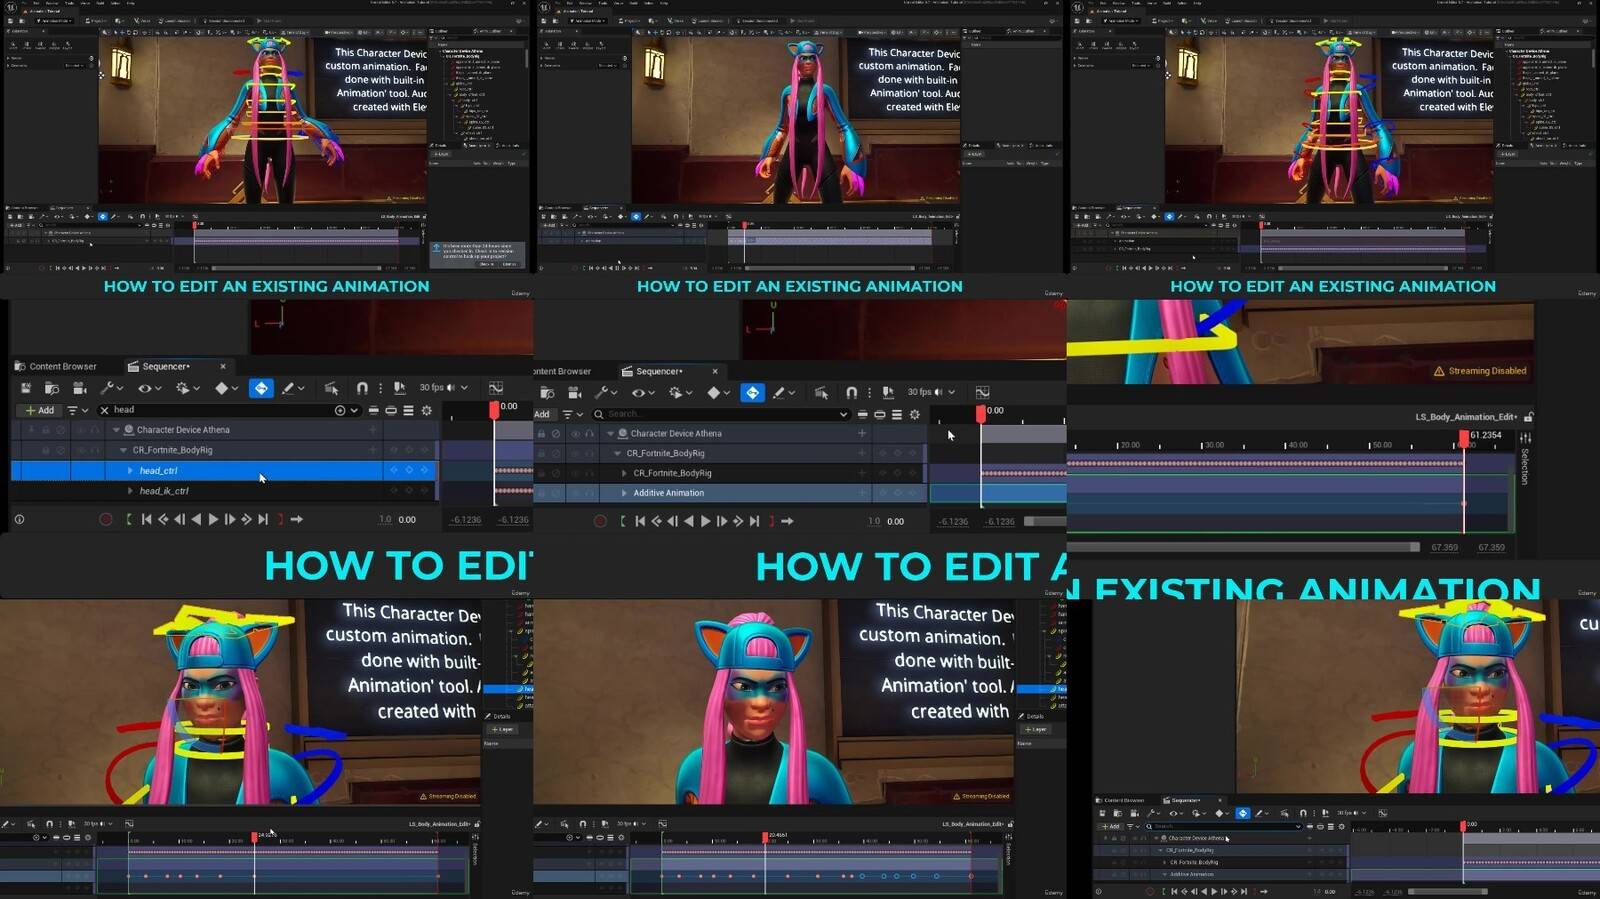Click the LS_Body_Animation_Edit sequence name
The width and height of the screenshot is (1600, 899).
(x=1466, y=417)
